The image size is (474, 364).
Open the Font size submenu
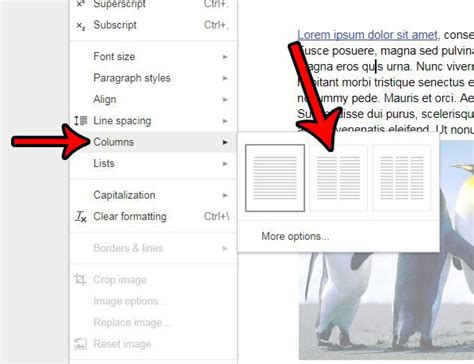coord(154,57)
